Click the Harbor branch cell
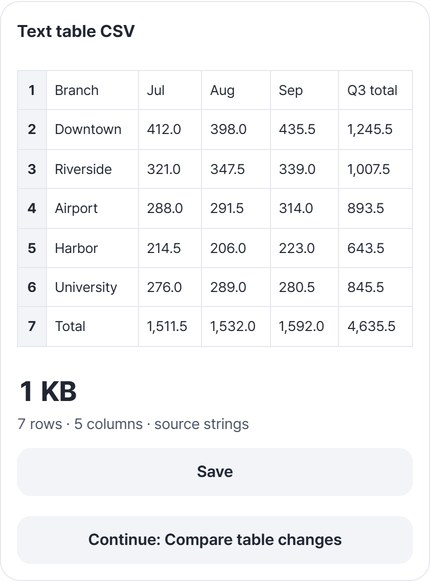The image size is (430, 582). click(92, 248)
